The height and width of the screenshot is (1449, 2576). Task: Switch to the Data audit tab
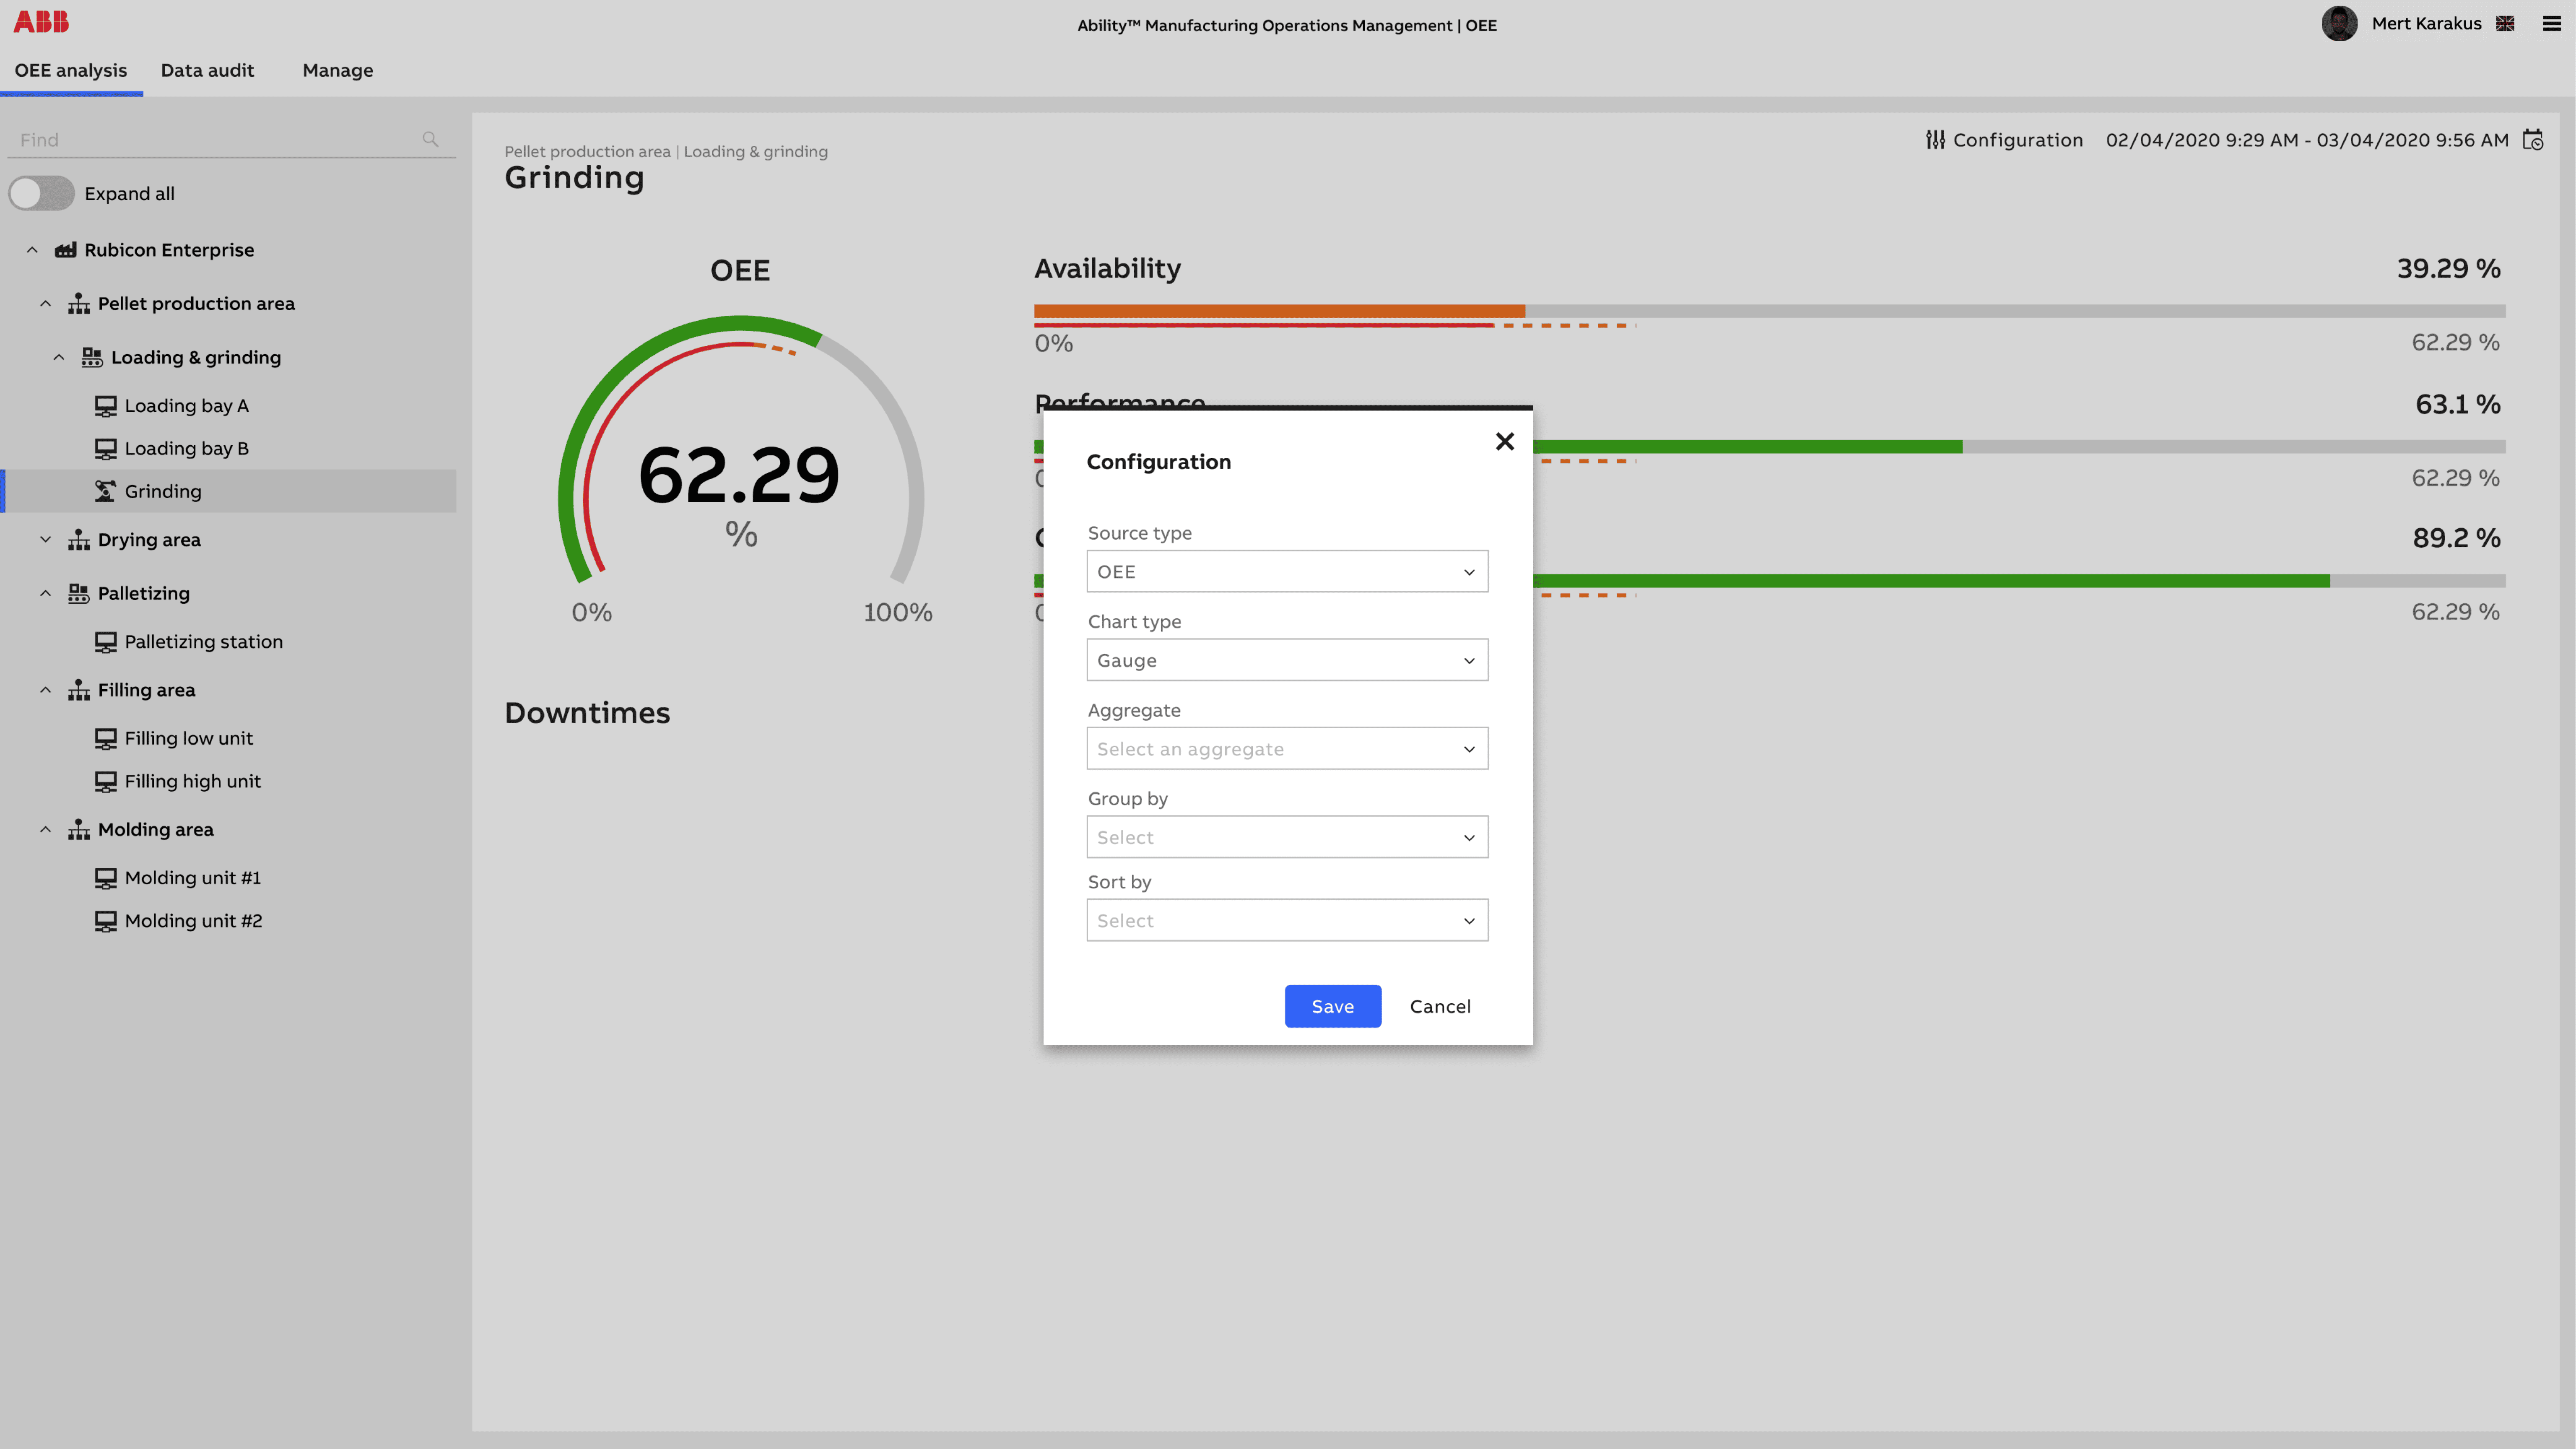click(x=207, y=70)
